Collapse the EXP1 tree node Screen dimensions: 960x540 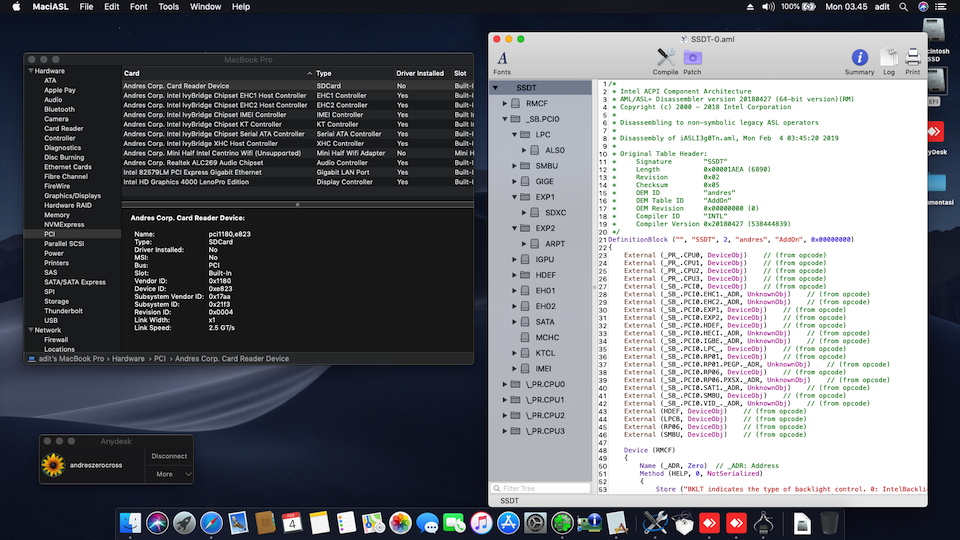[x=515, y=197]
